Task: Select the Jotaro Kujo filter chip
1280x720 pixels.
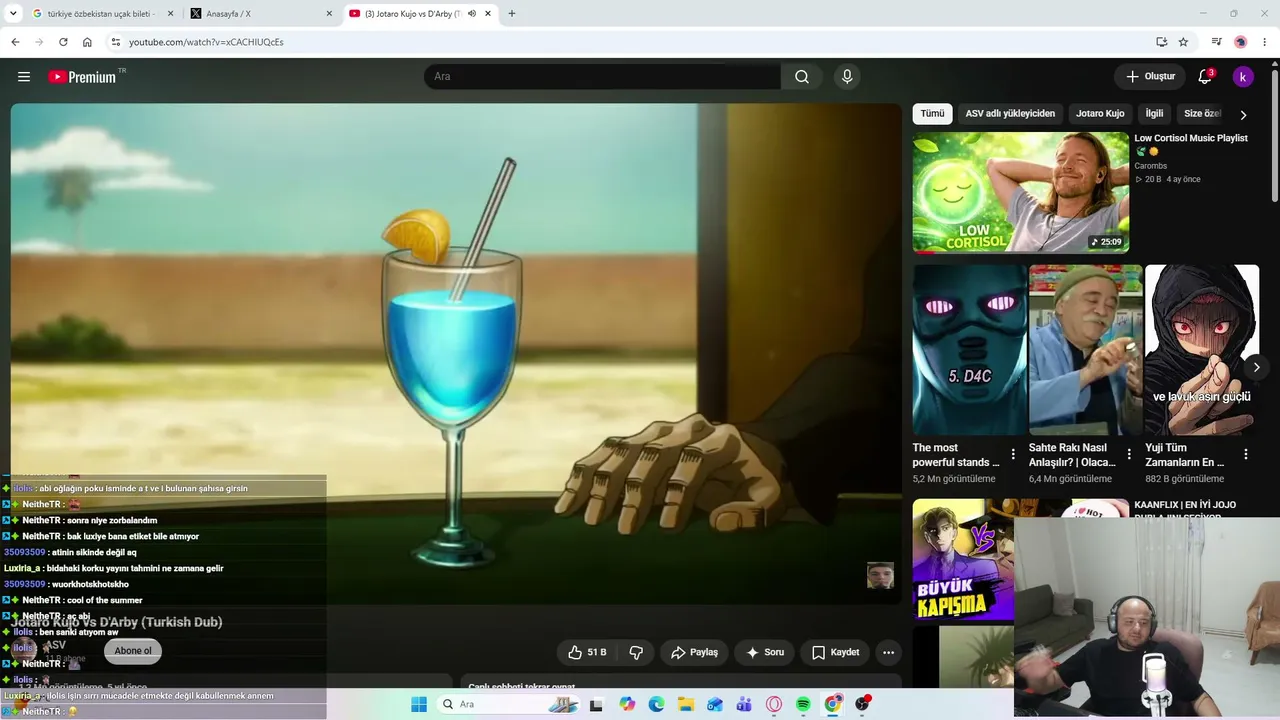Action: click(x=1100, y=114)
